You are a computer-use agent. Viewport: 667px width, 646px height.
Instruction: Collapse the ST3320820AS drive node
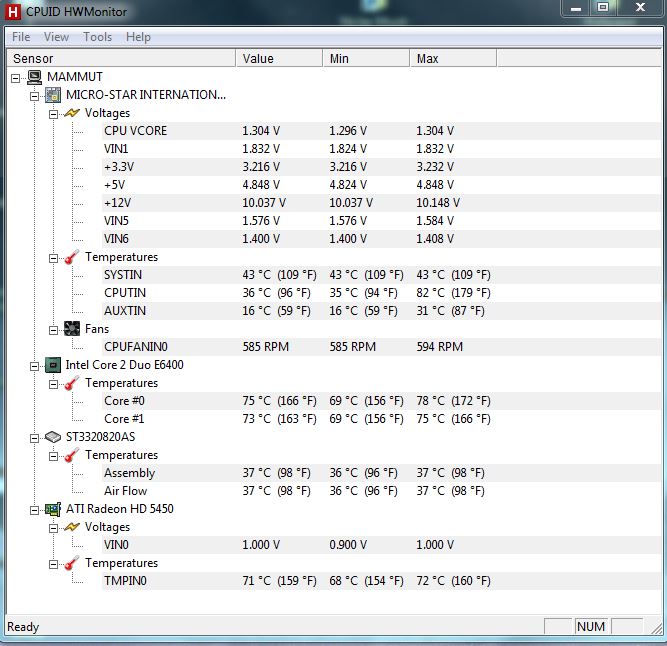pos(34,438)
